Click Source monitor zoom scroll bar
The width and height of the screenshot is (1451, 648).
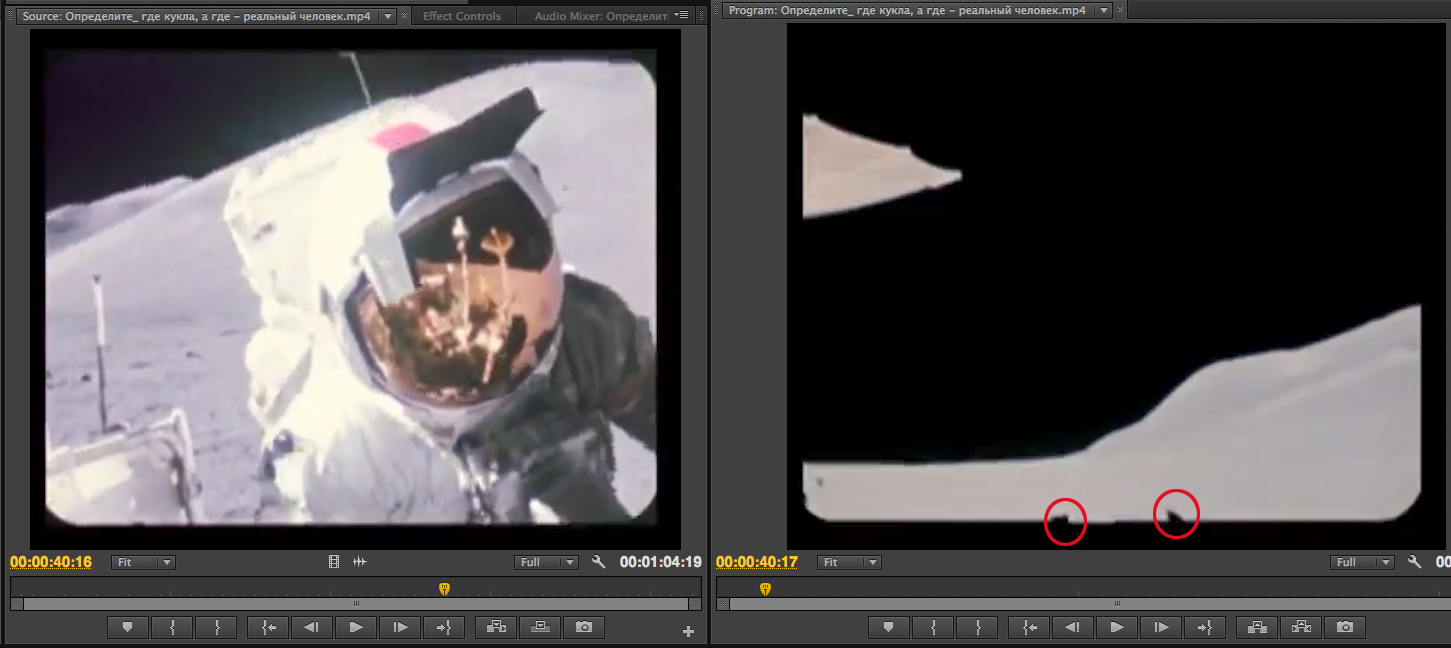point(356,604)
